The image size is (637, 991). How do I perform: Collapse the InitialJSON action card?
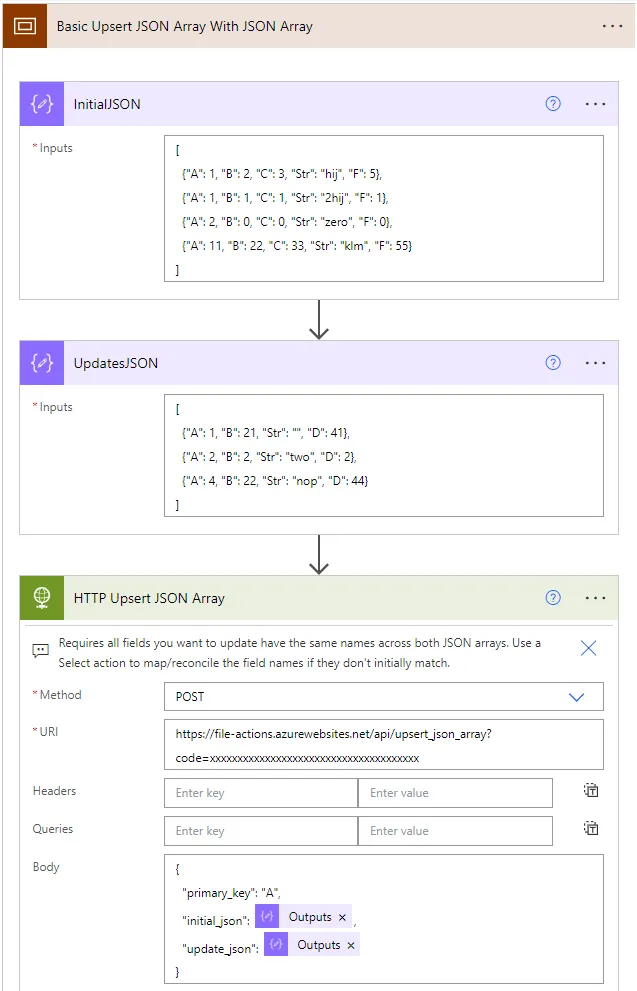click(x=300, y=103)
